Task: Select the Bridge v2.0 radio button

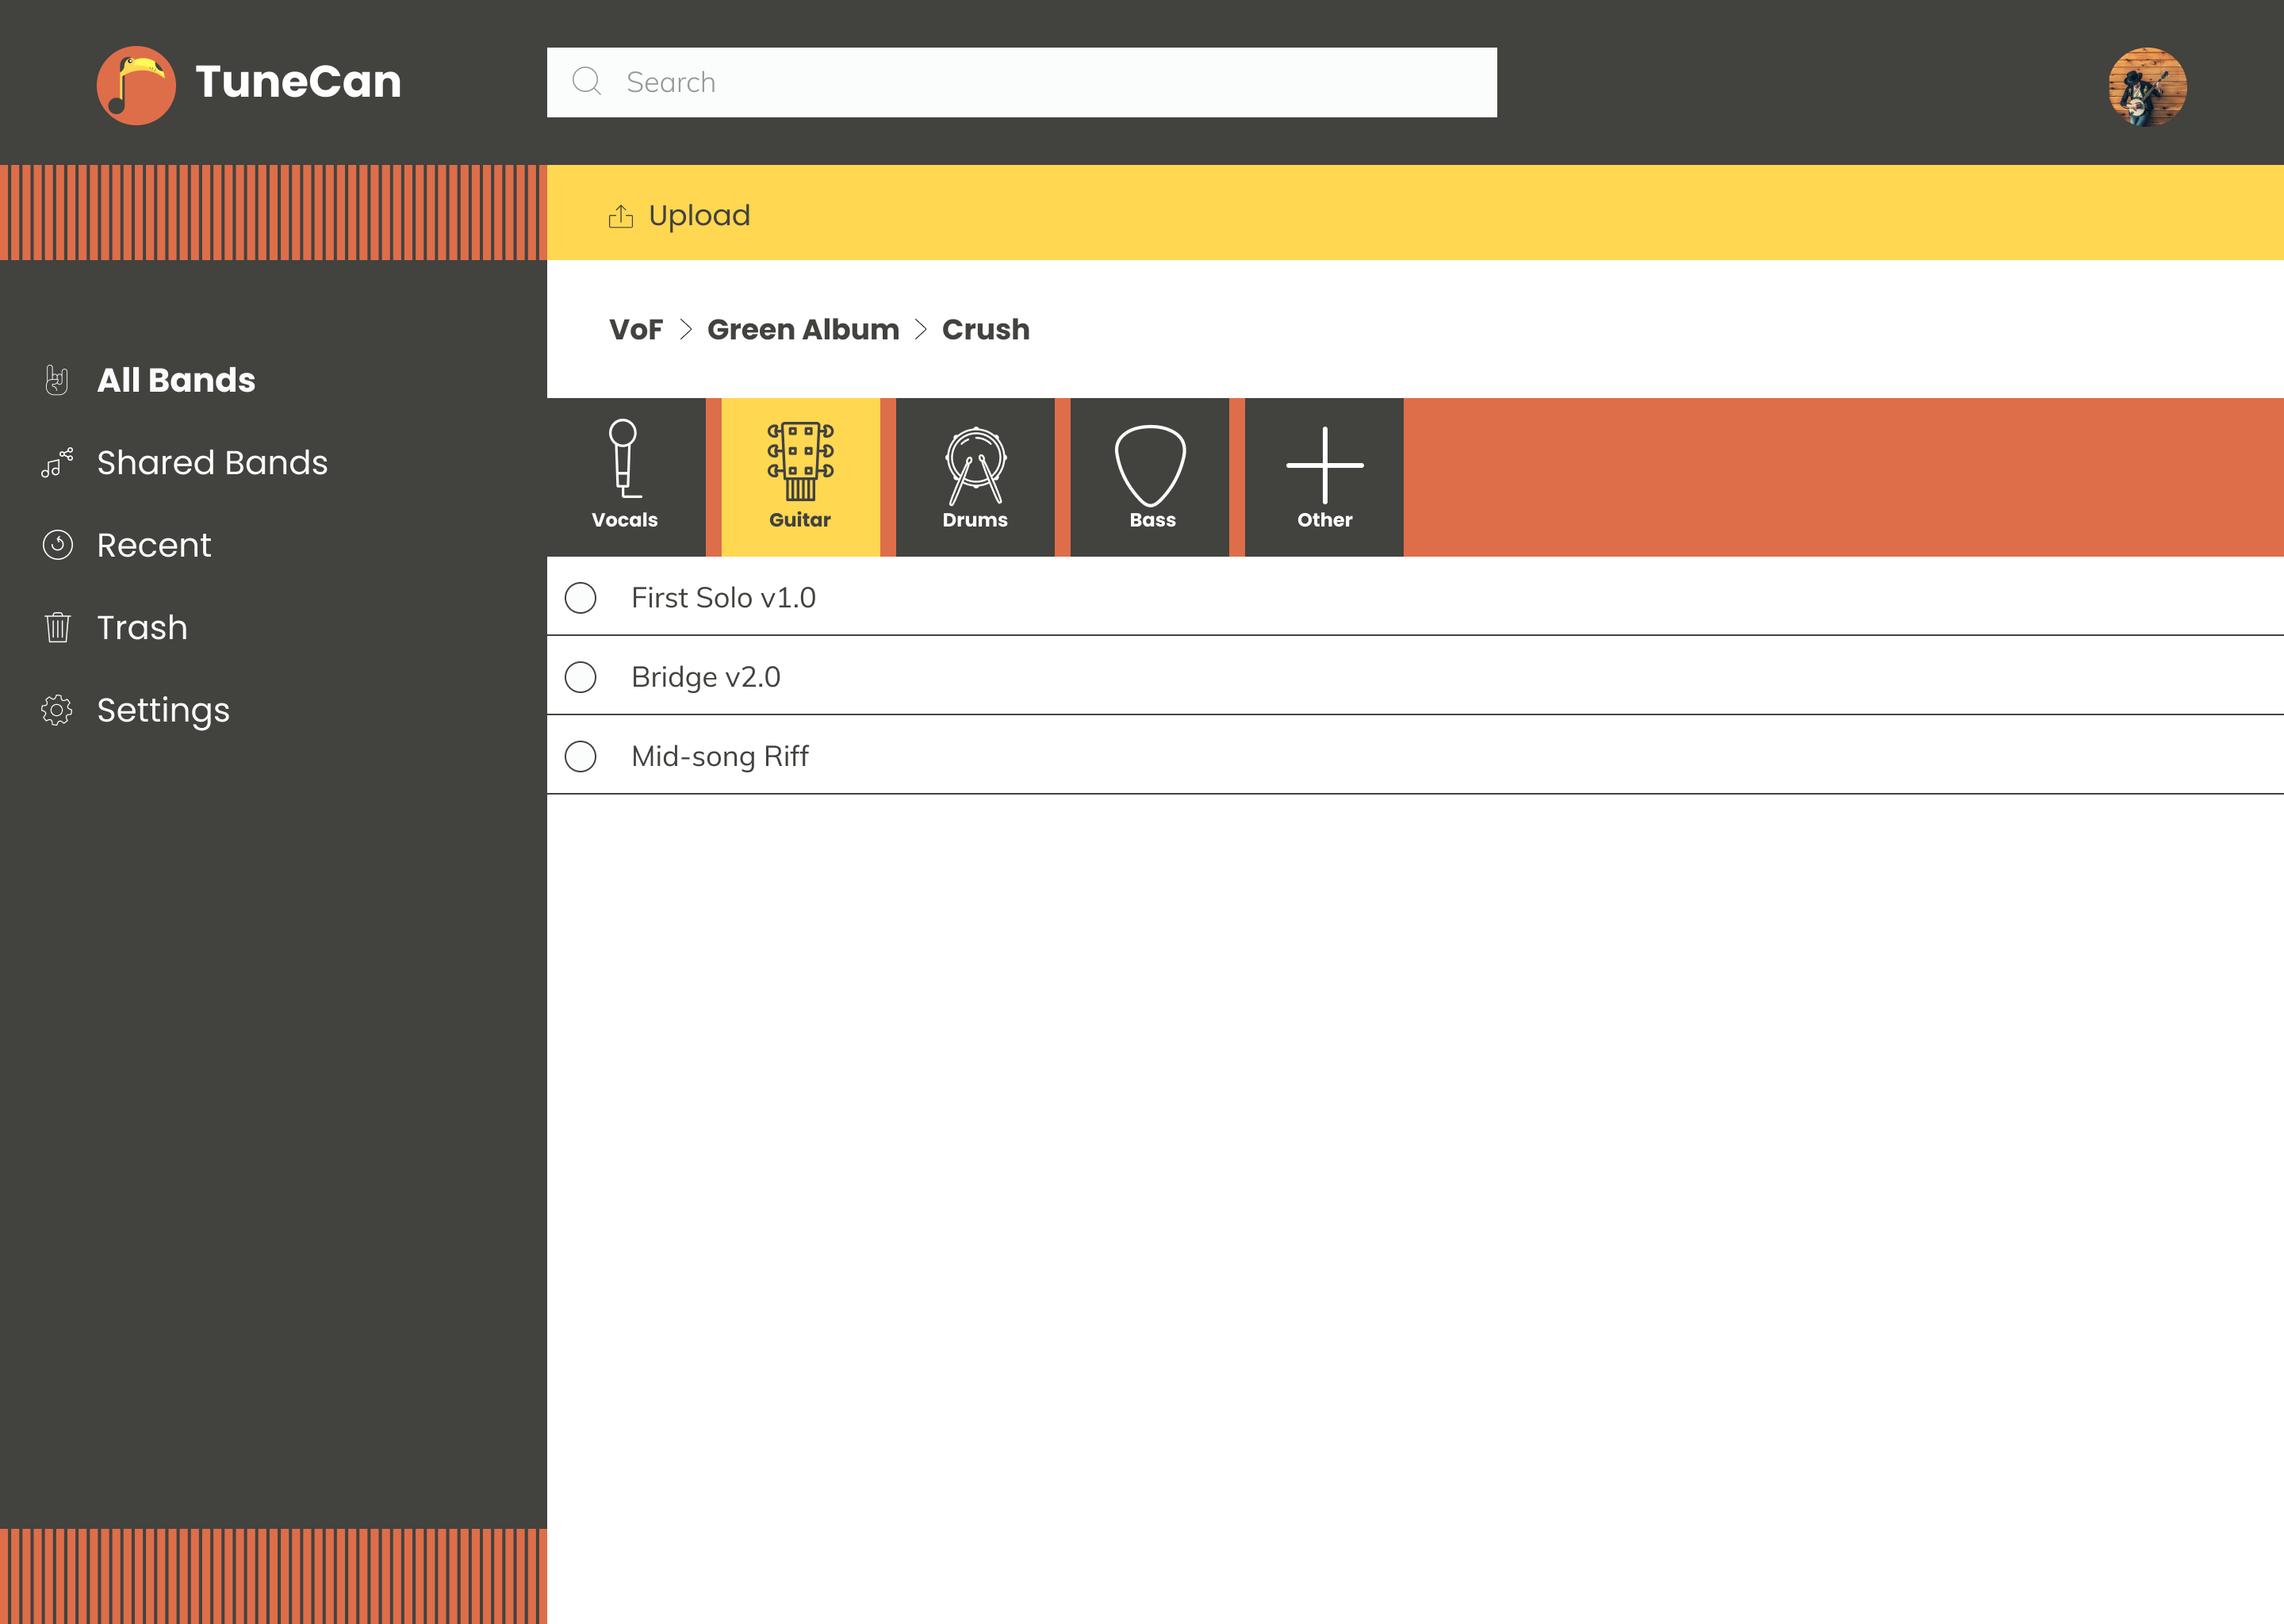Action: [x=580, y=677]
